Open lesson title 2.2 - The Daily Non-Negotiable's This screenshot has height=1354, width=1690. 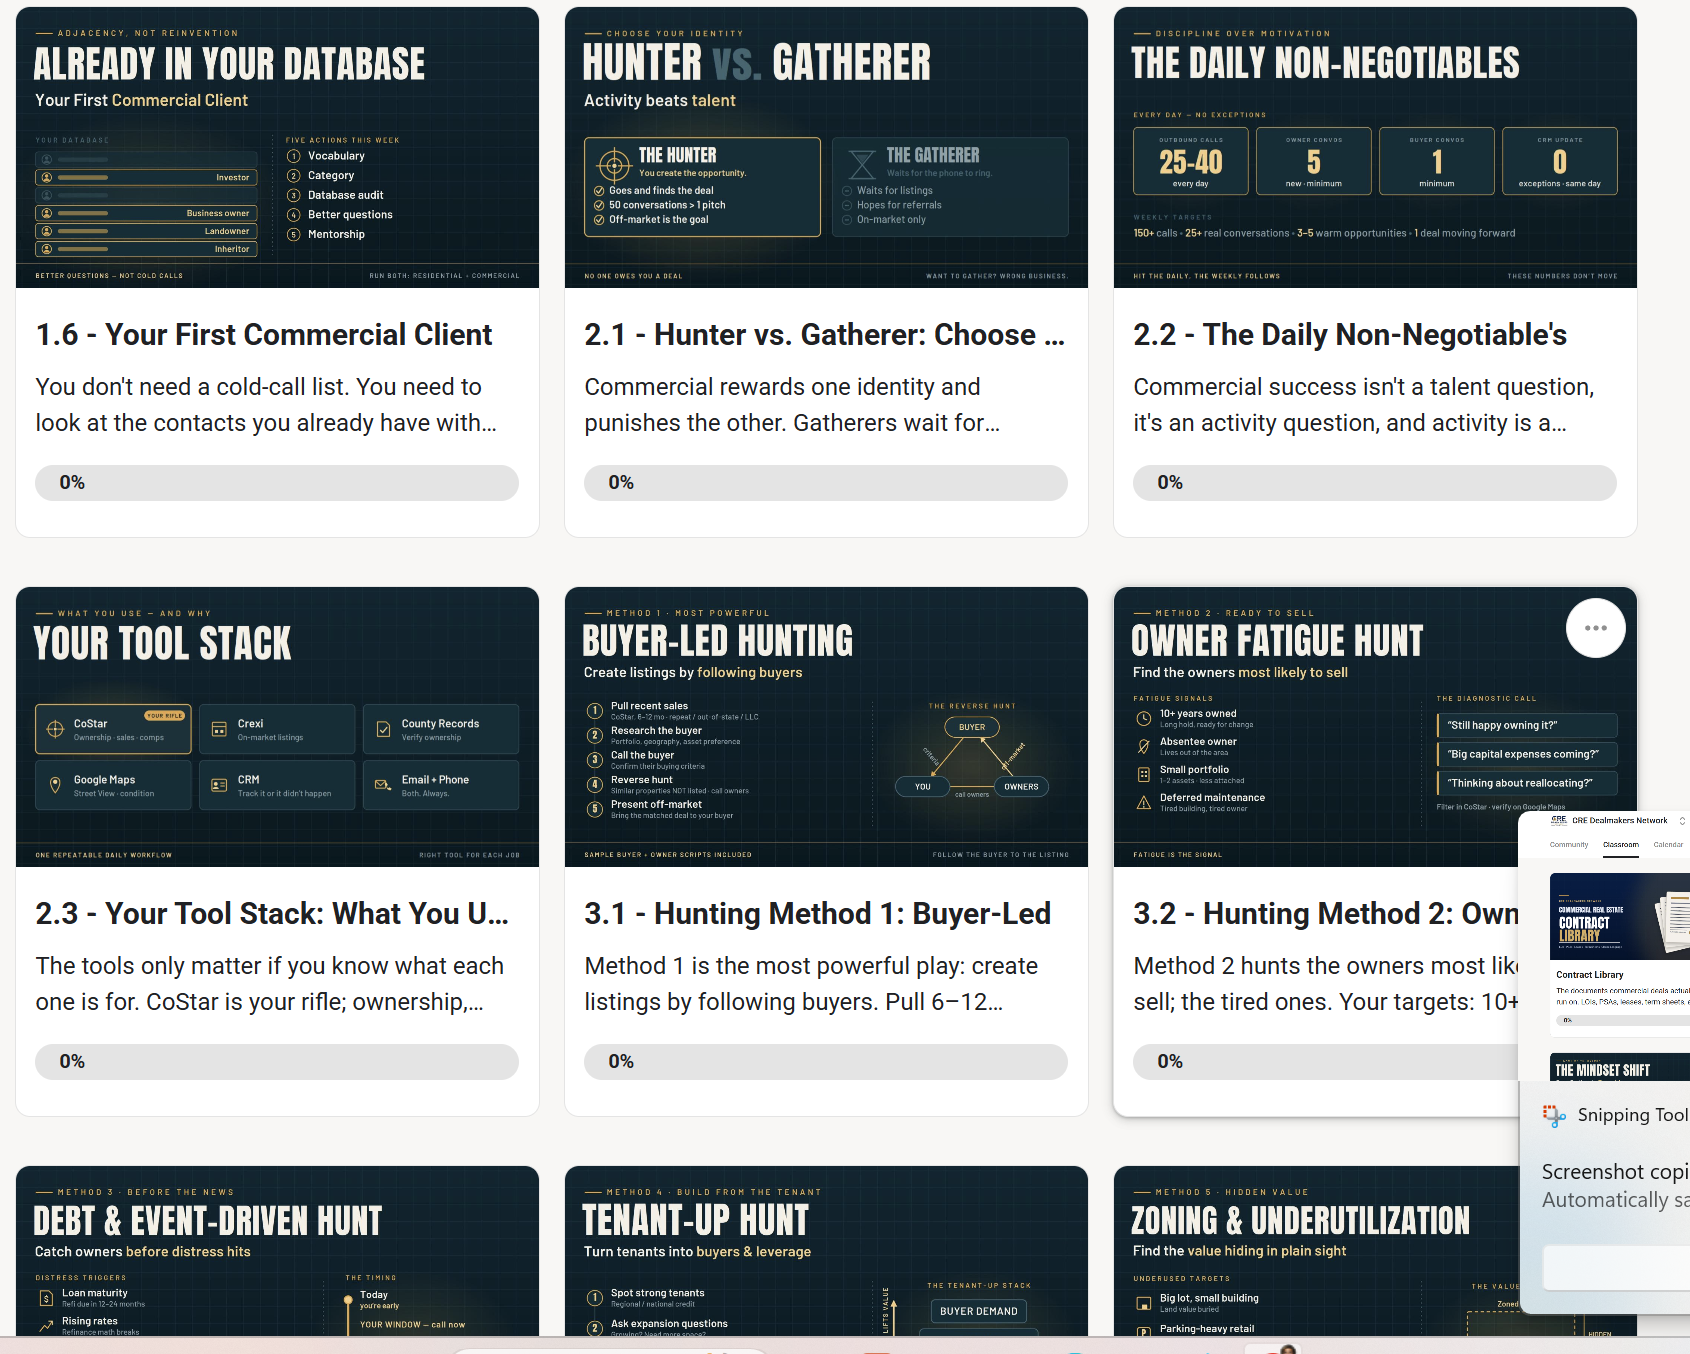[1350, 335]
